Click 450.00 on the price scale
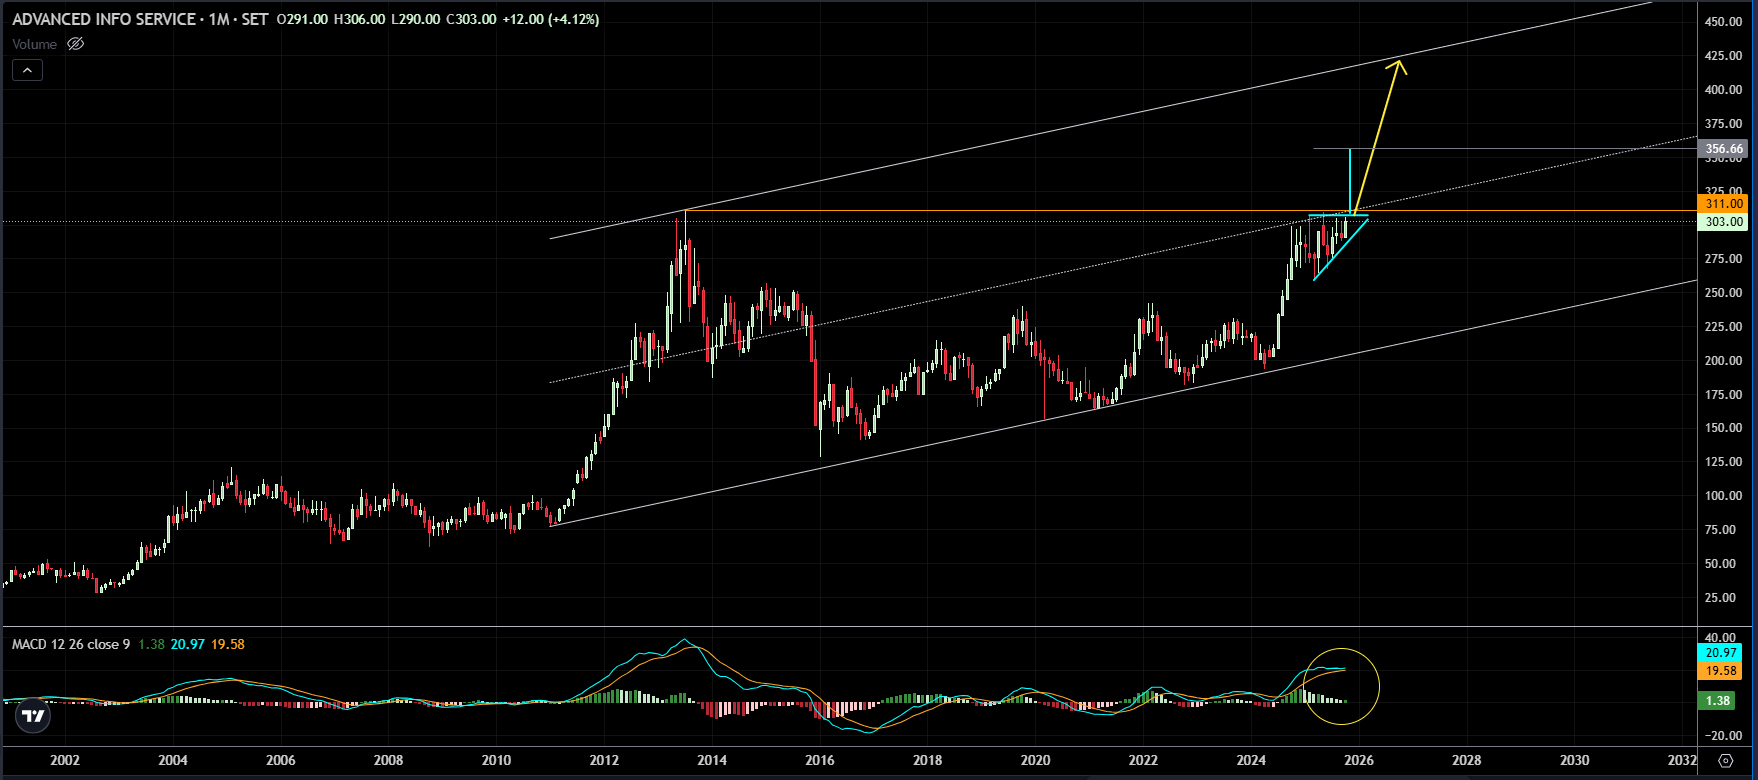The image size is (1758, 780). 1724,22
